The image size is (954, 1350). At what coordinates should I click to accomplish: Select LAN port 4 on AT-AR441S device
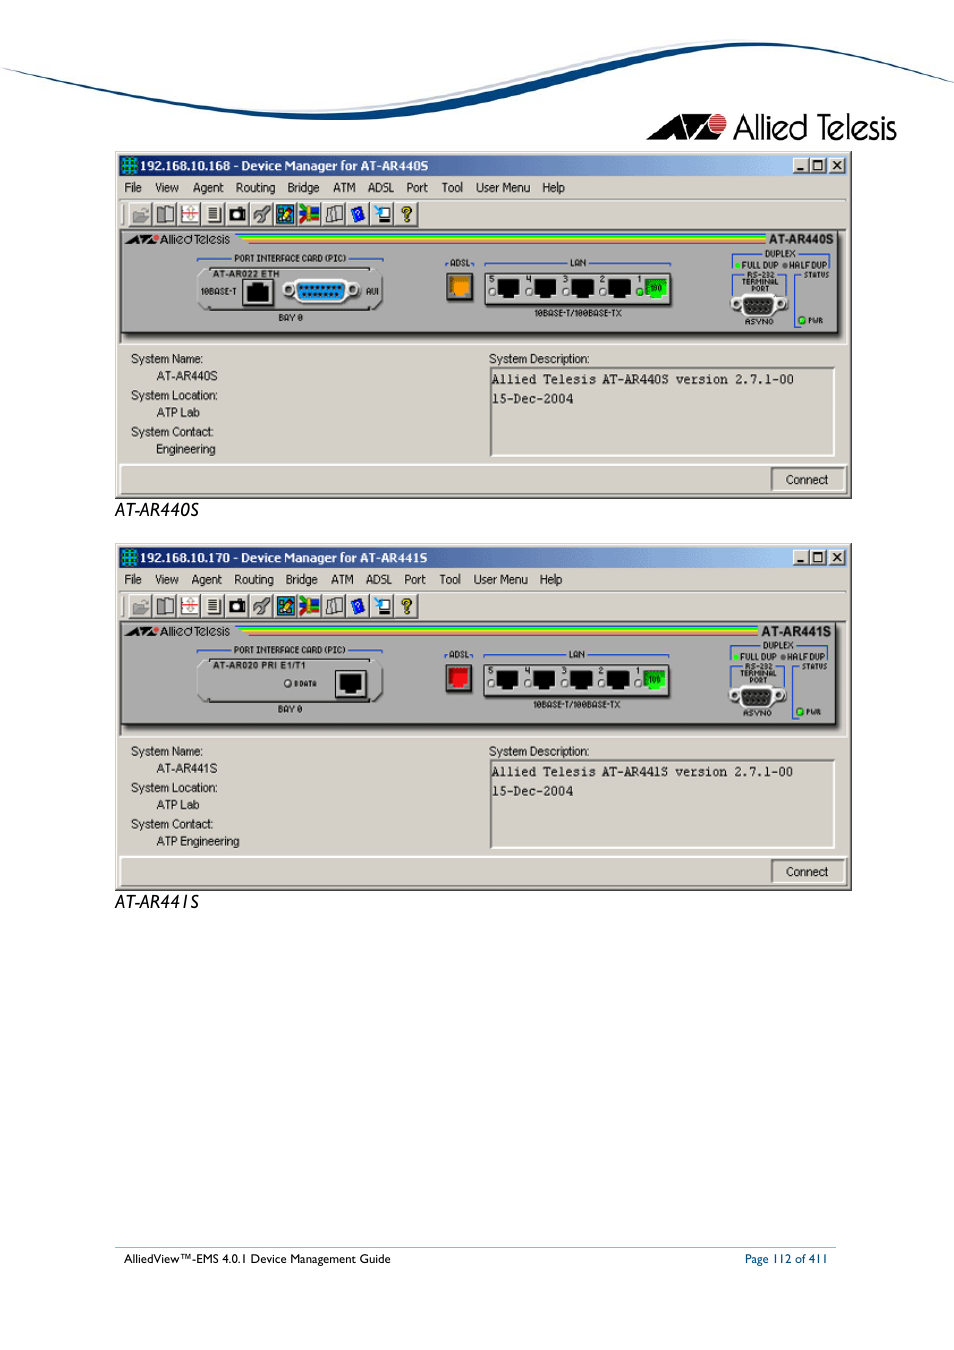point(544,680)
